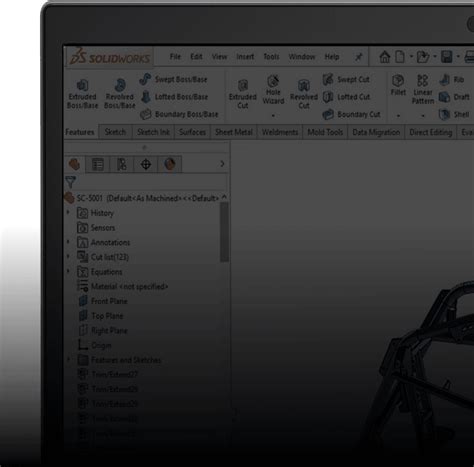Open the DimXpertManager crosshair tab
The height and width of the screenshot is (467, 474).
pos(146,164)
